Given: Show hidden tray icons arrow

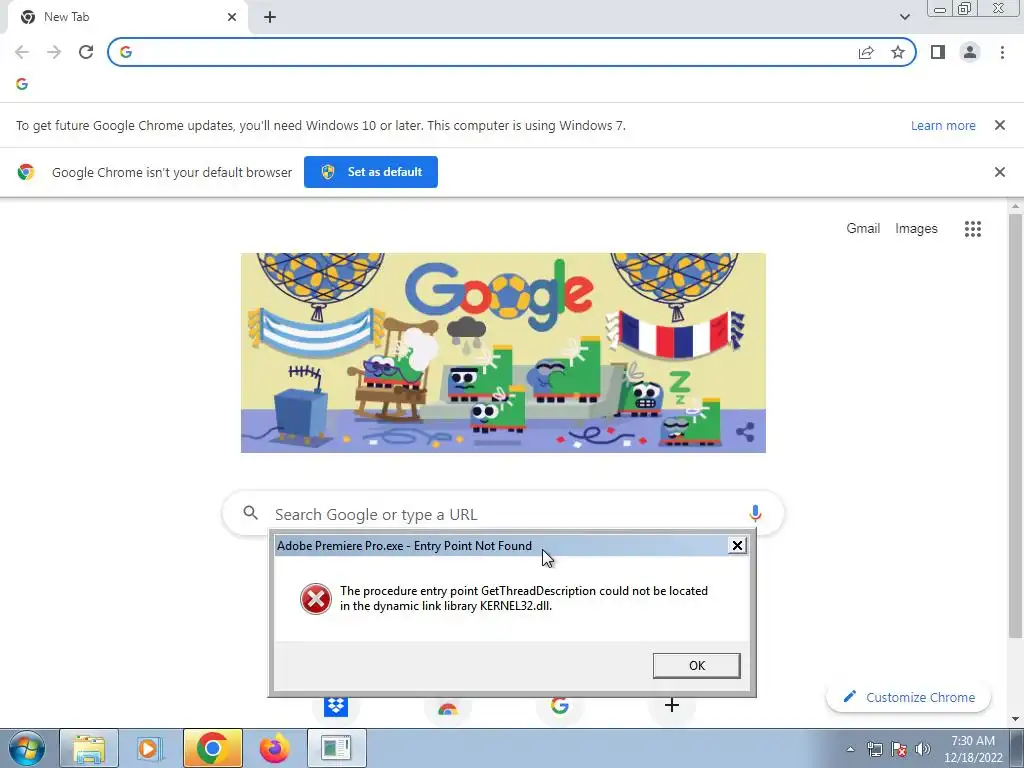Looking at the screenshot, I should [850, 749].
